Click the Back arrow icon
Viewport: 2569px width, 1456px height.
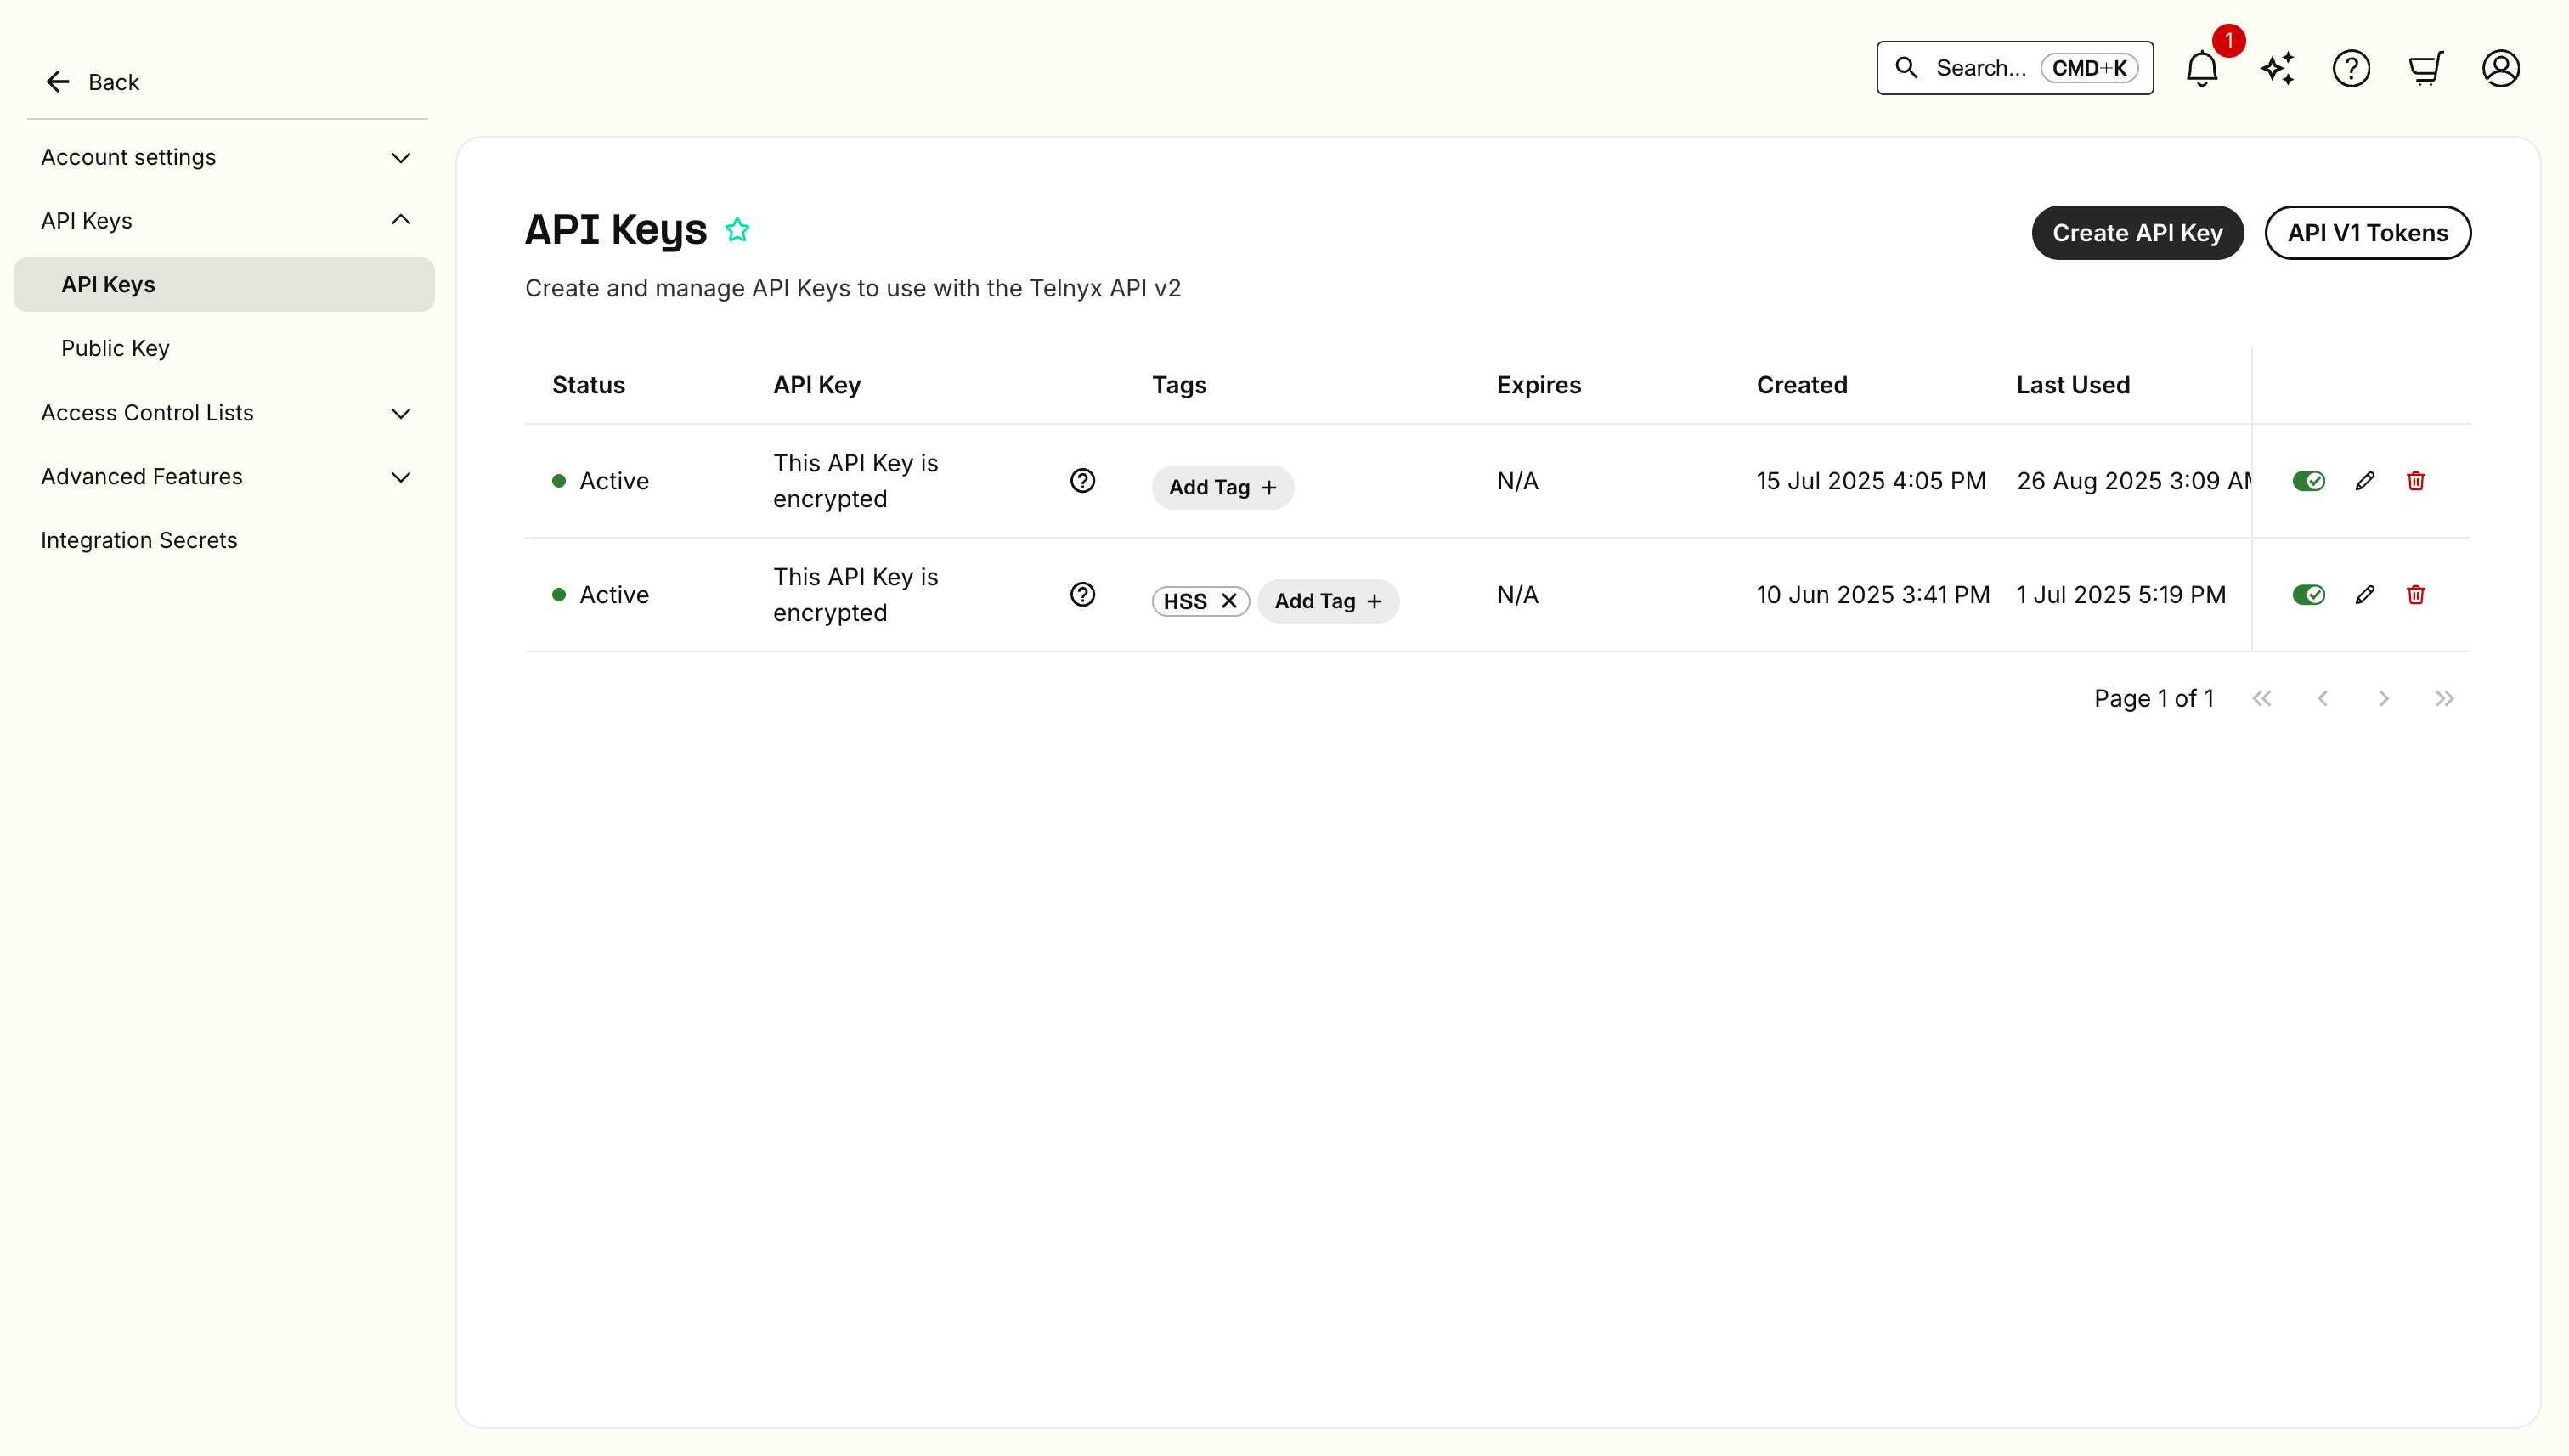(x=57, y=81)
